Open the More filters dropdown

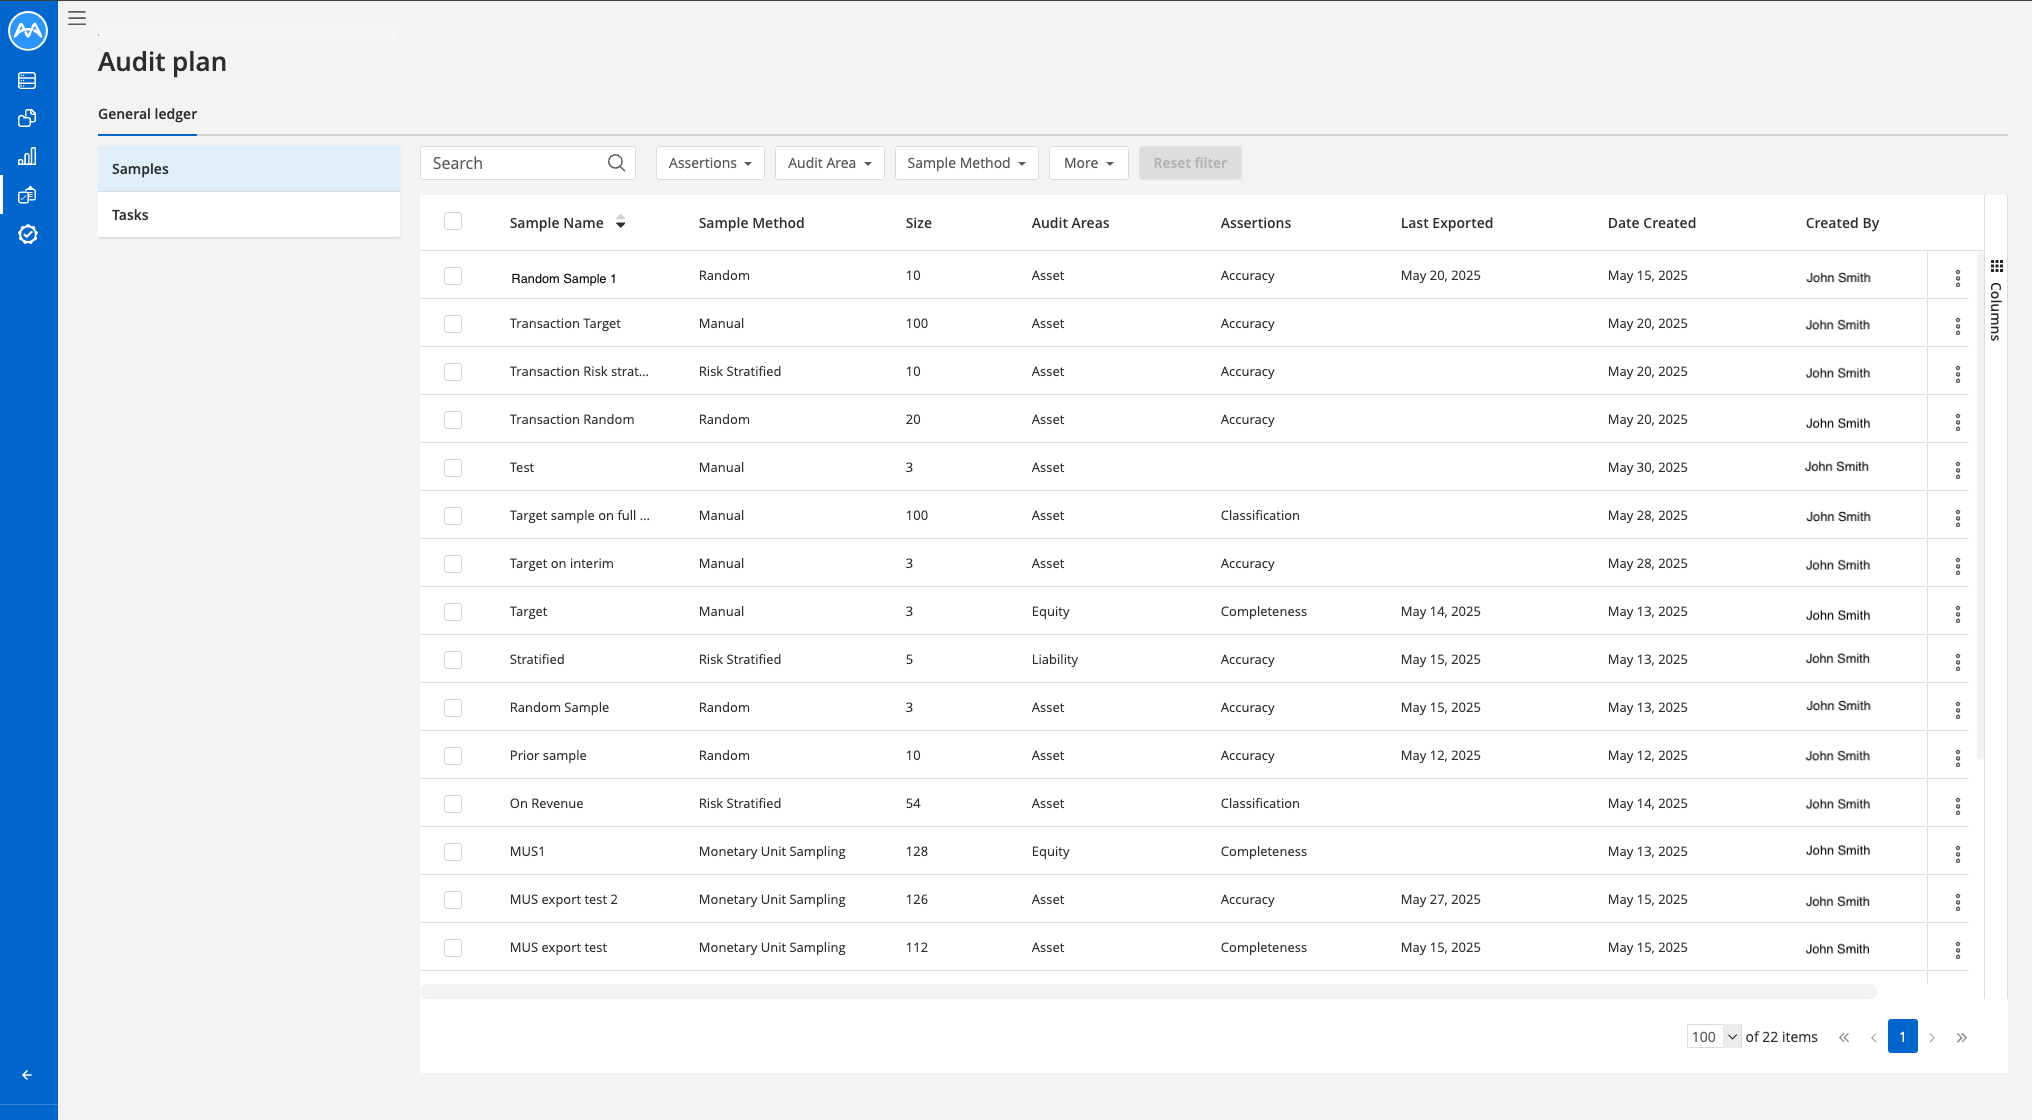pos(1088,162)
